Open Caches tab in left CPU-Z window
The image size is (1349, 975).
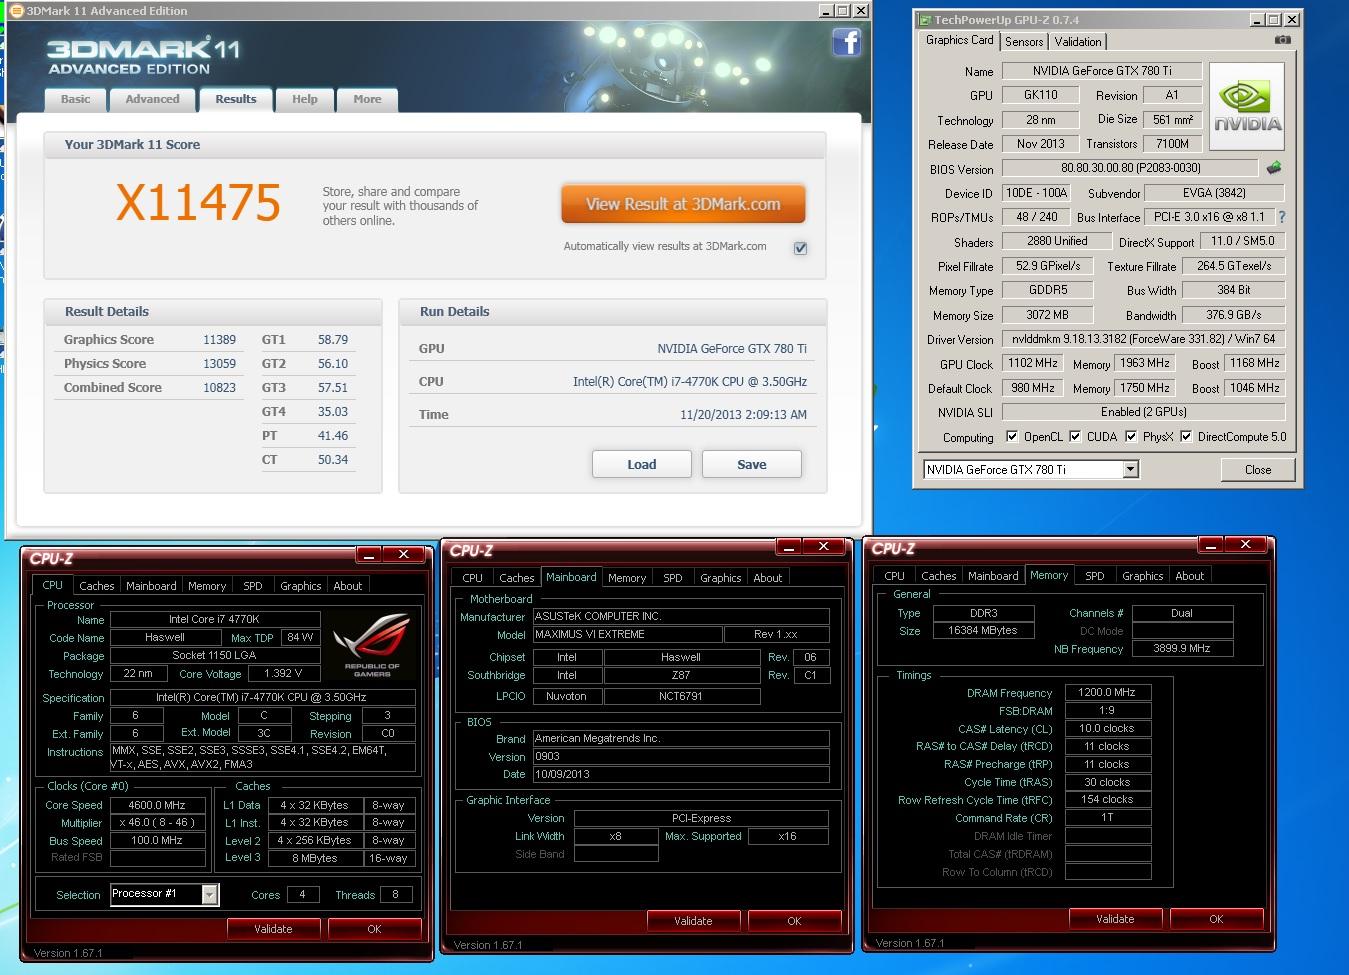click(97, 586)
